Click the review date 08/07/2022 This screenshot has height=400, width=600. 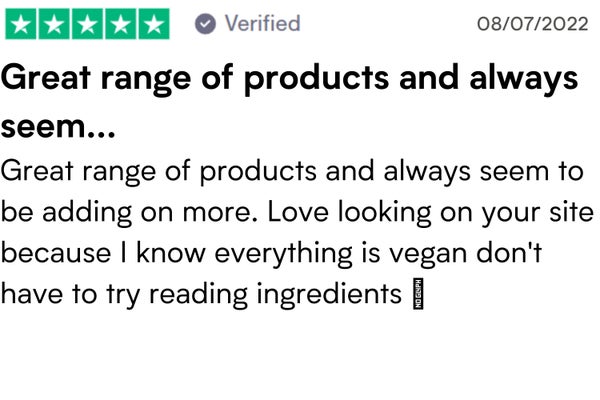click(532, 24)
